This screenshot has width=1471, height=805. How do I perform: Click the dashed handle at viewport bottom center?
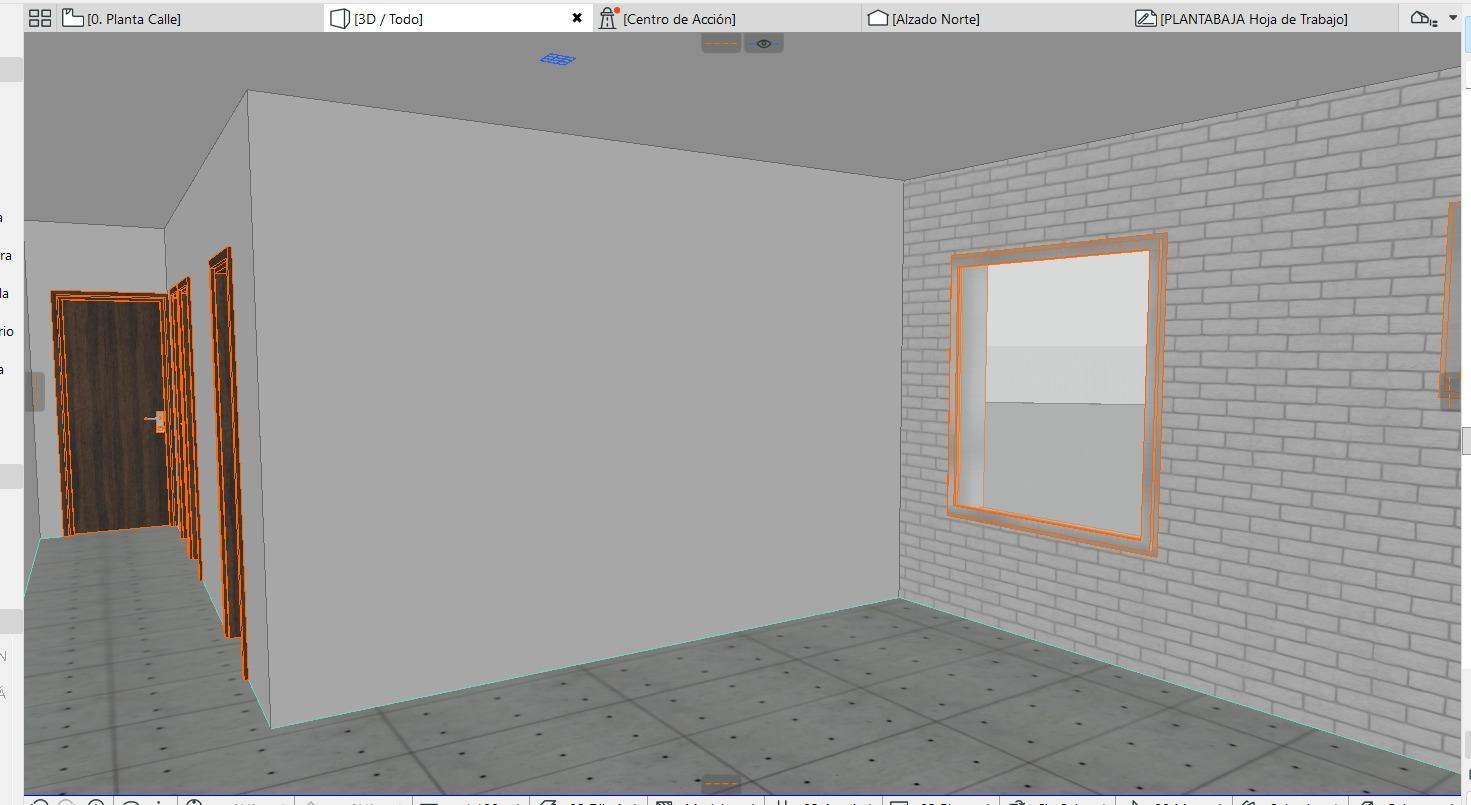click(x=720, y=783)
